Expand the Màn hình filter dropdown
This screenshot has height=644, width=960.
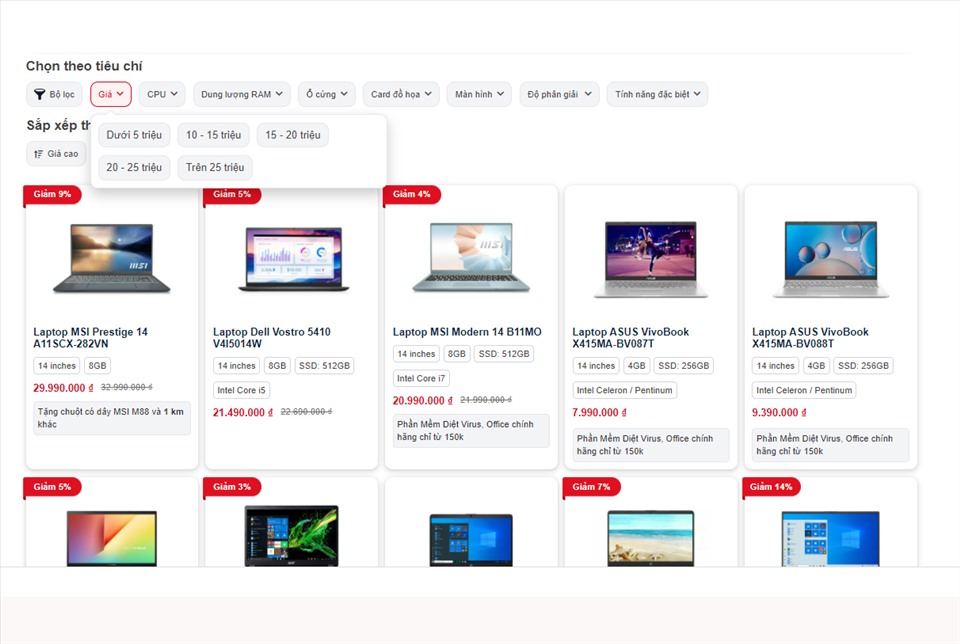(479, 95)
